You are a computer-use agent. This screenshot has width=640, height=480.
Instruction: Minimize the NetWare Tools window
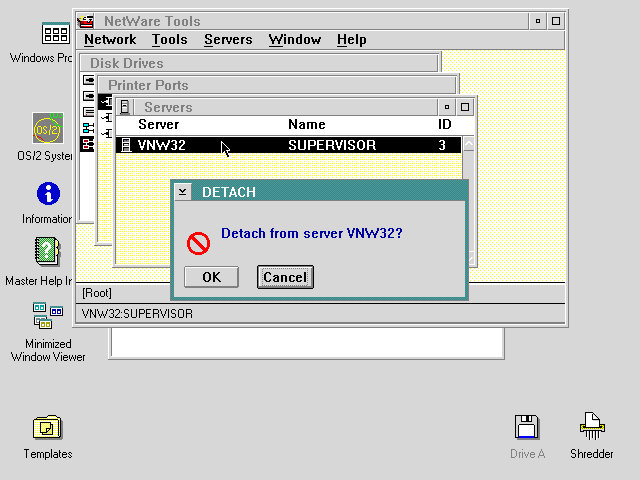click(538, 21)
